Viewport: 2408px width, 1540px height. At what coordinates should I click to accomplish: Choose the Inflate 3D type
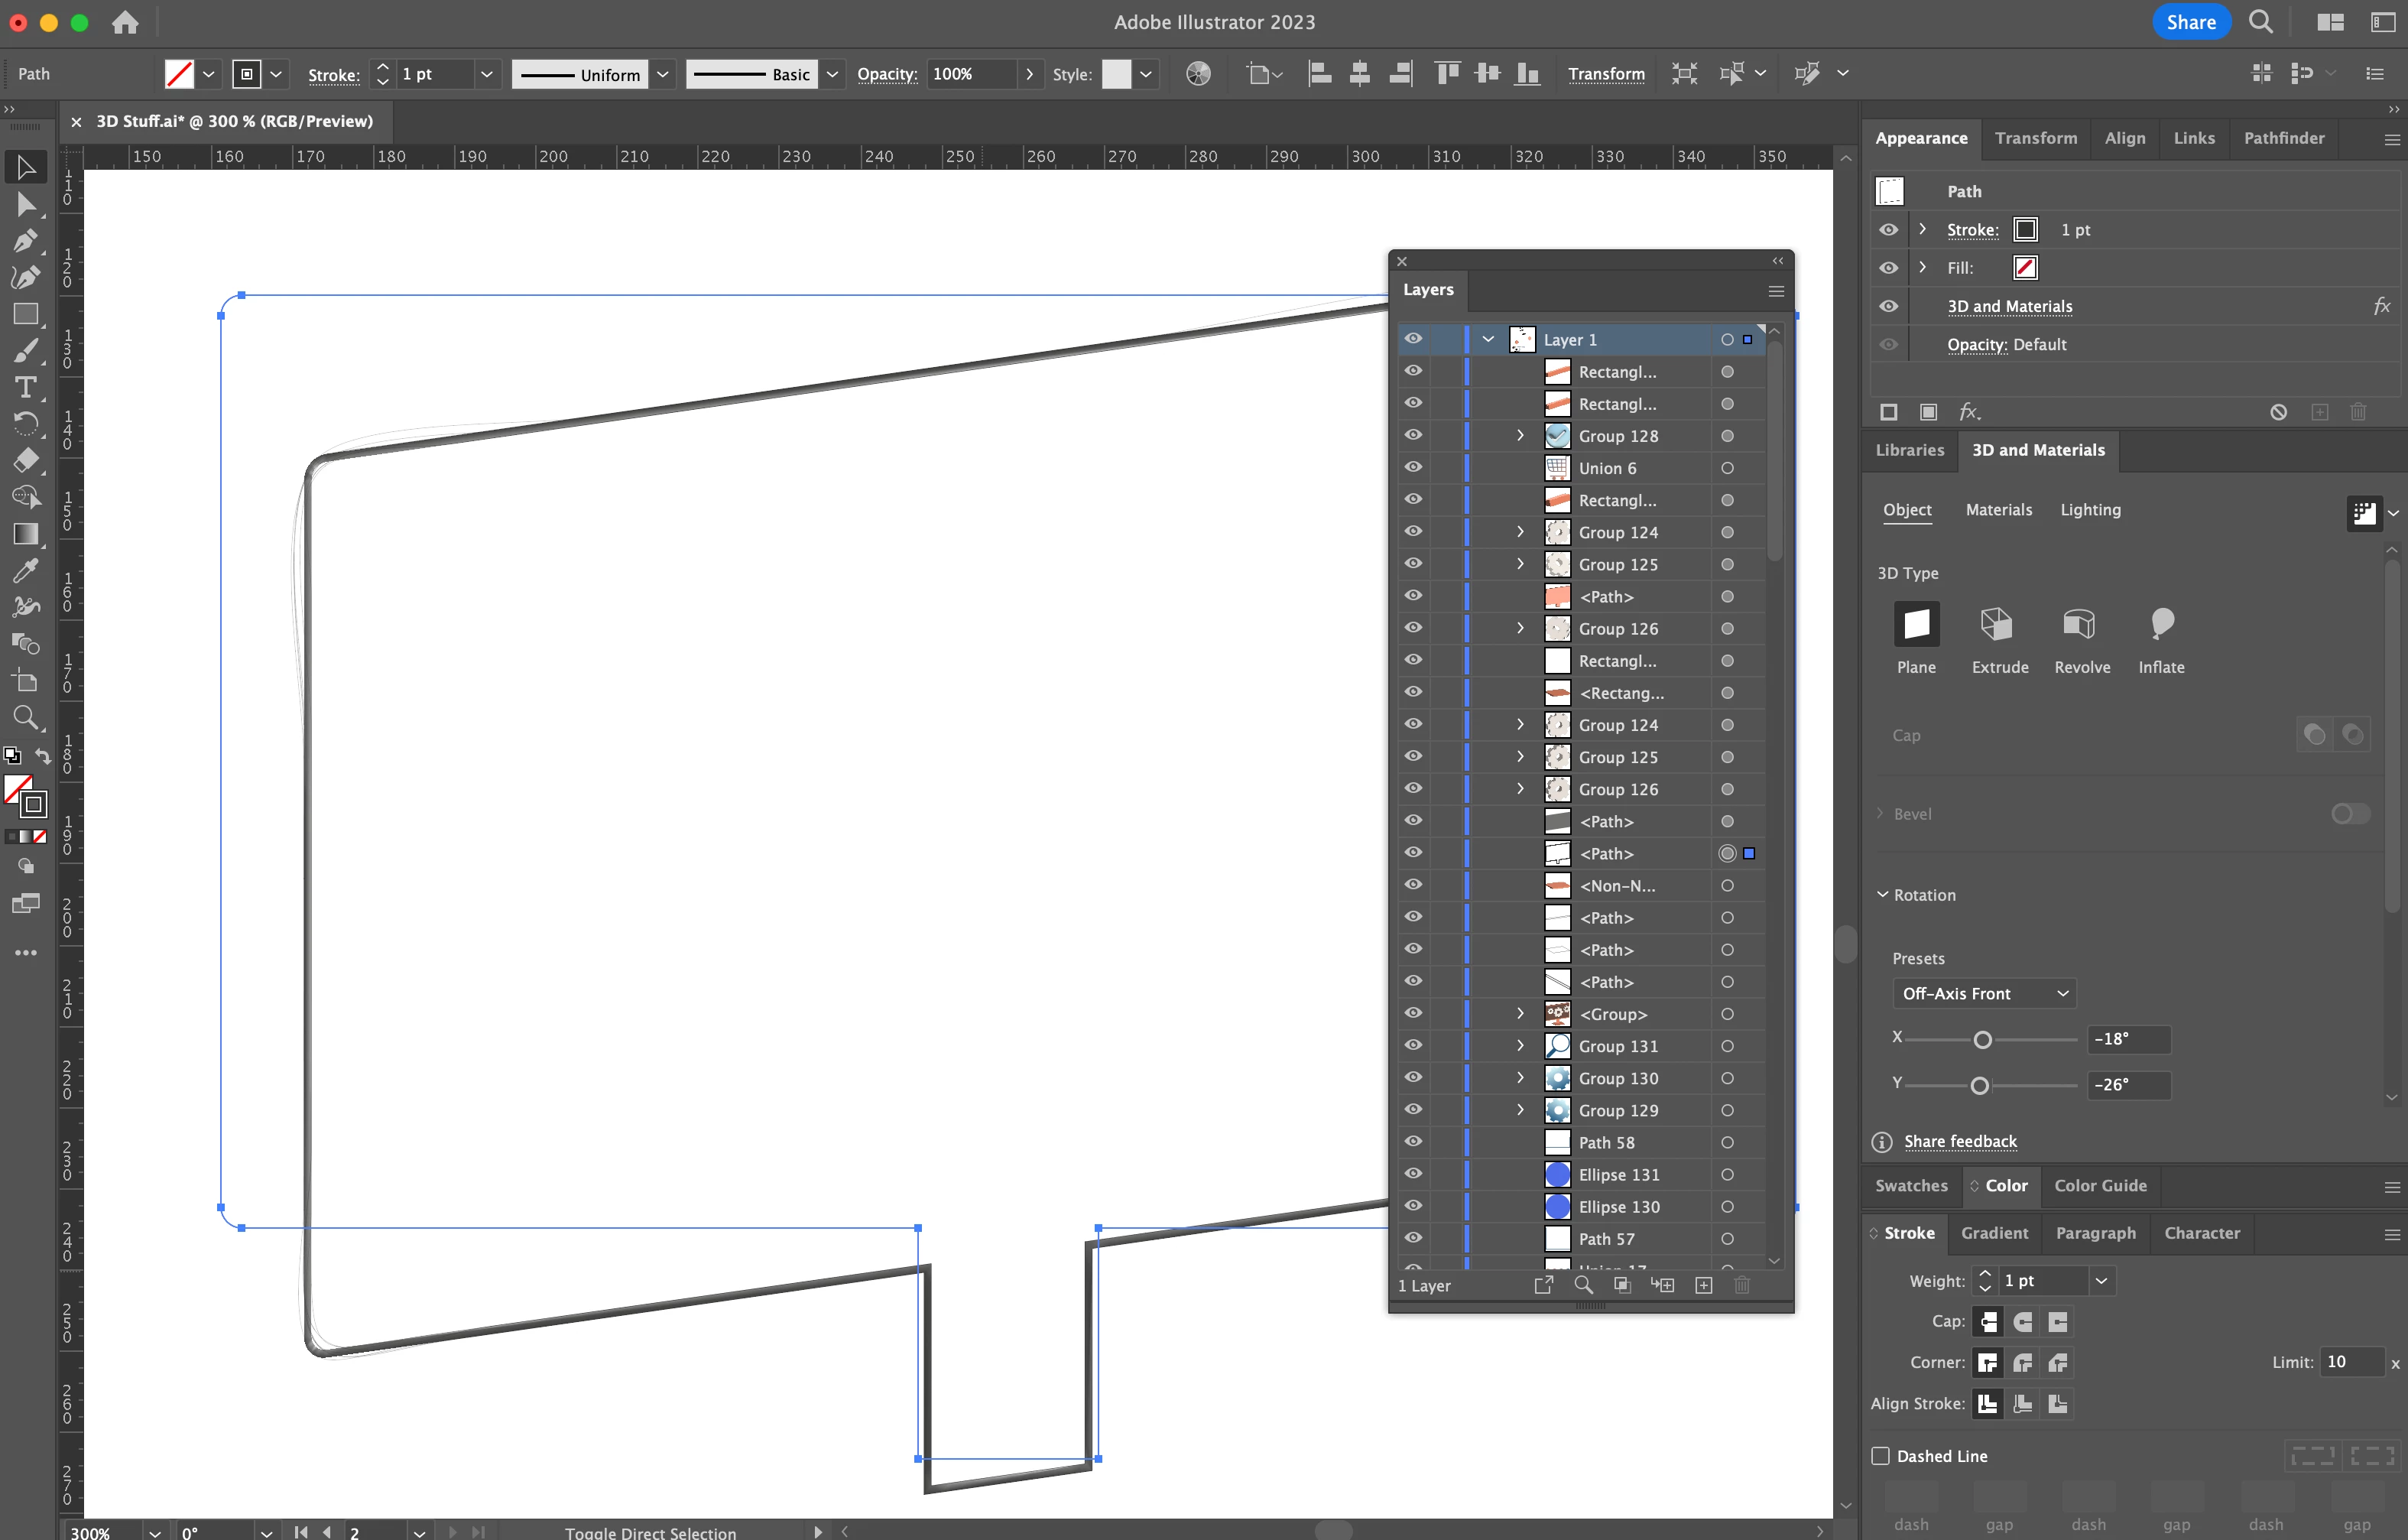tap(2160, 625)
